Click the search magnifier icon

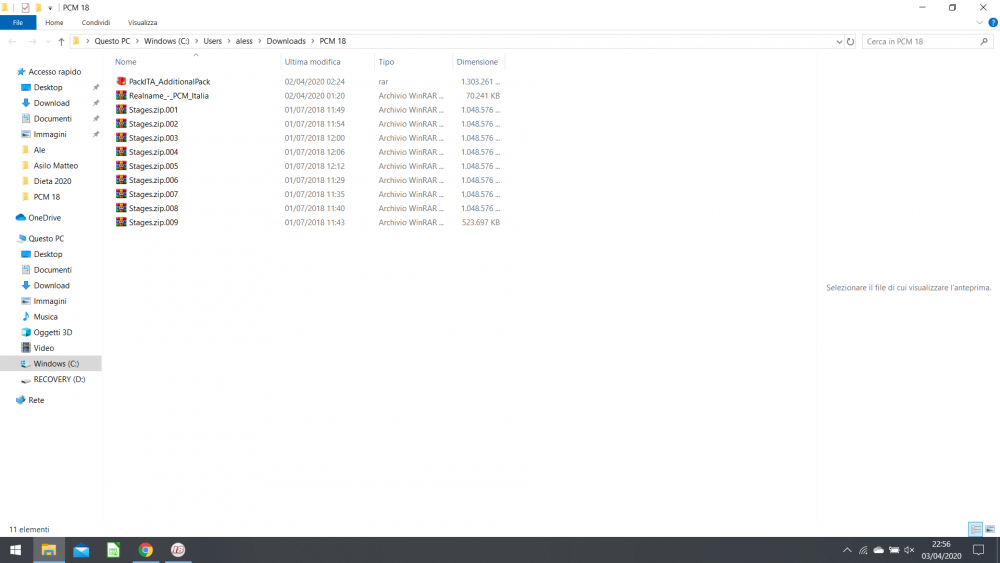click(x=984, y=41)
